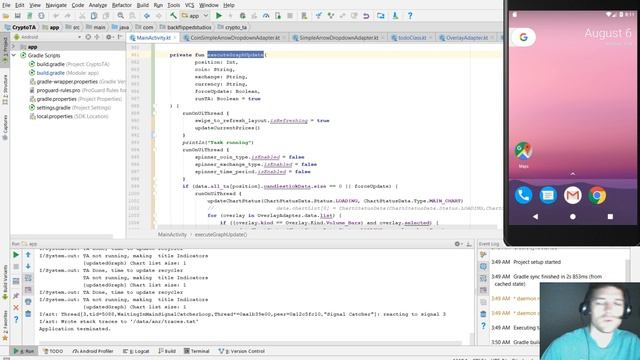Open the TODO tool window tab

coord(53,351)
